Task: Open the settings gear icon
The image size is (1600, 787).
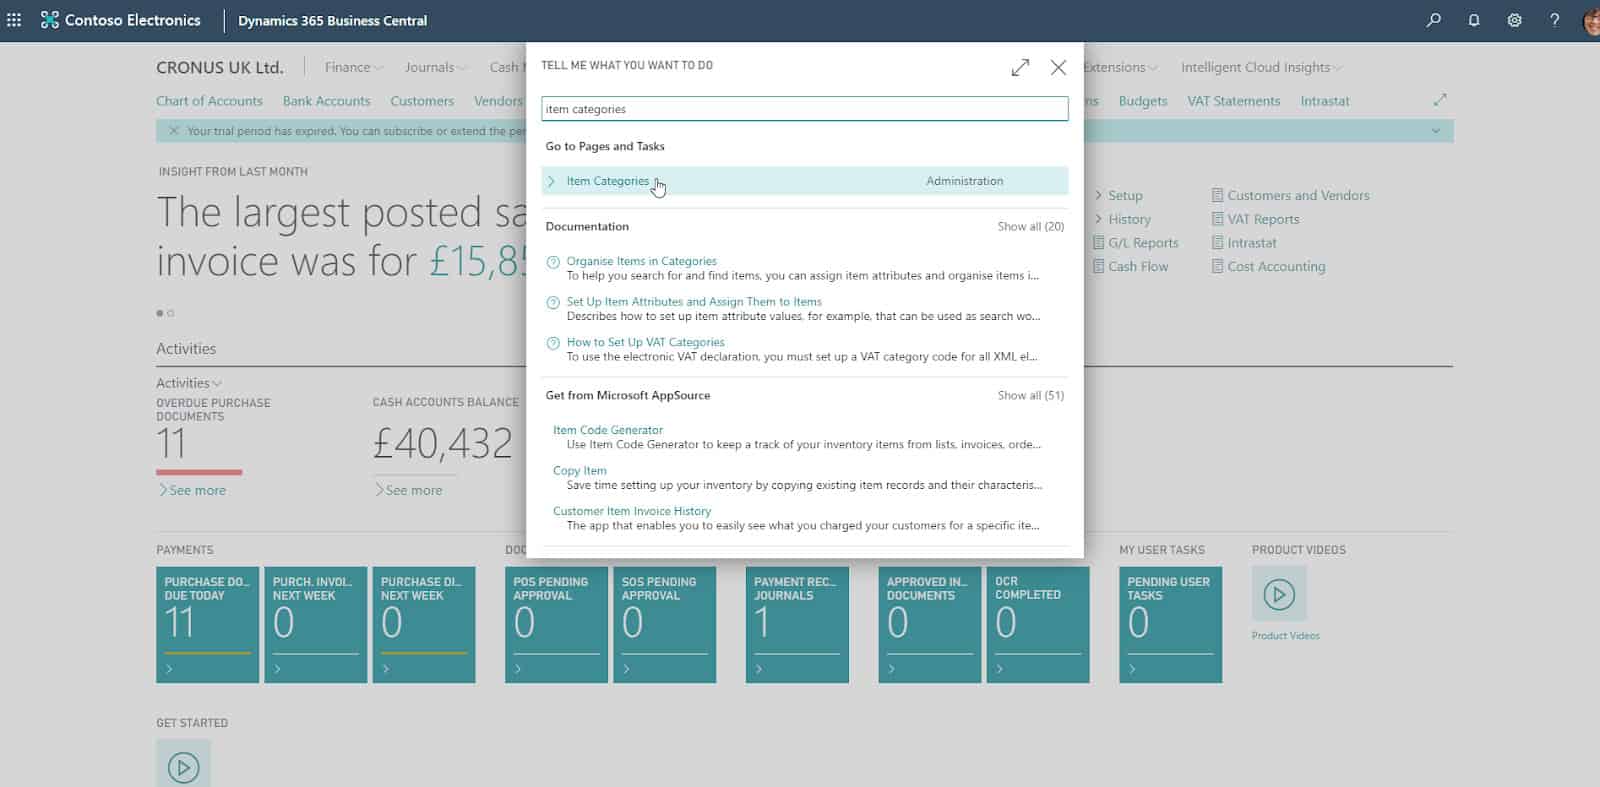Action: (1514, 20)
